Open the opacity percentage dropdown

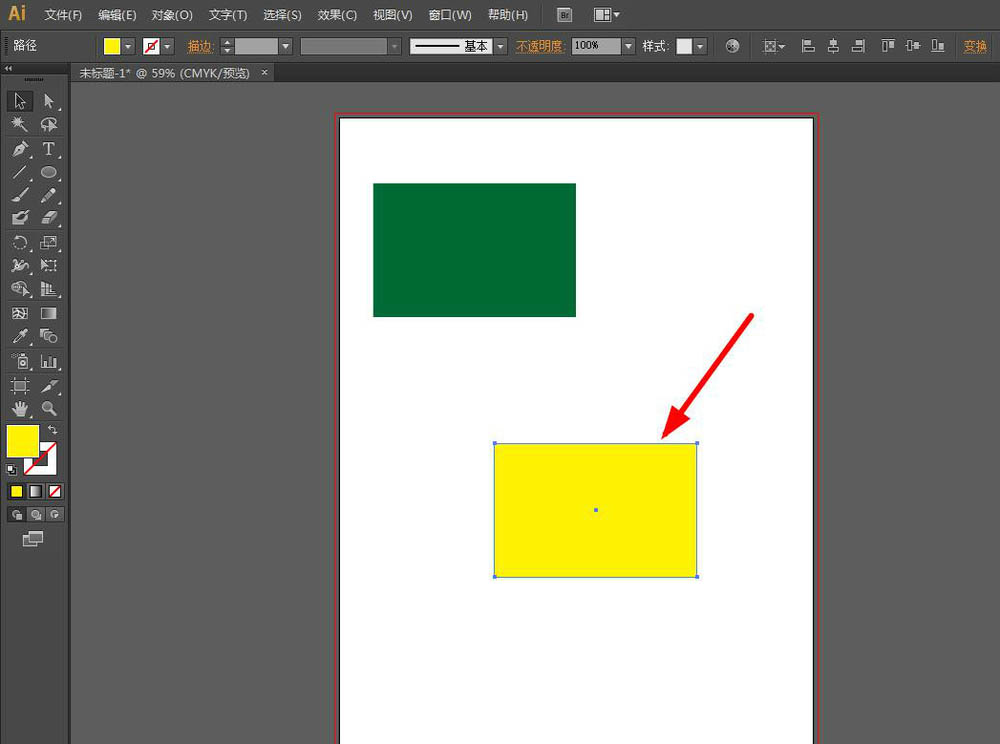pos(628,46)
